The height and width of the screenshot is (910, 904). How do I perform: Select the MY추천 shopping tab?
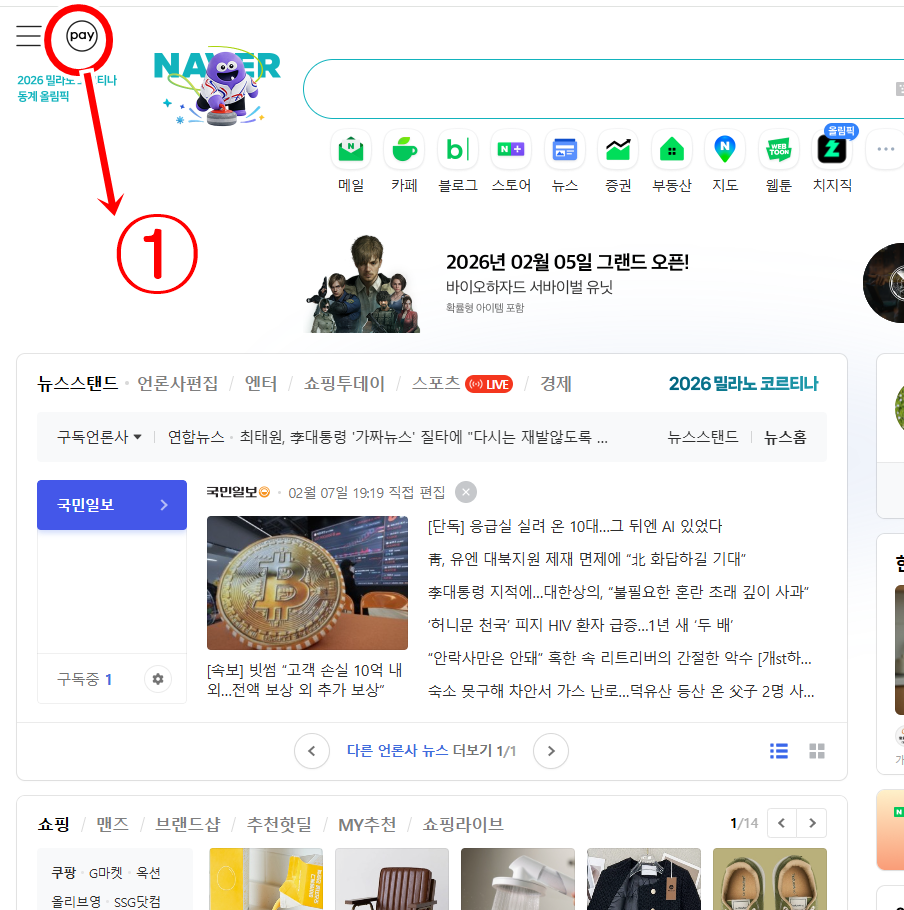[x=367, y=824]
